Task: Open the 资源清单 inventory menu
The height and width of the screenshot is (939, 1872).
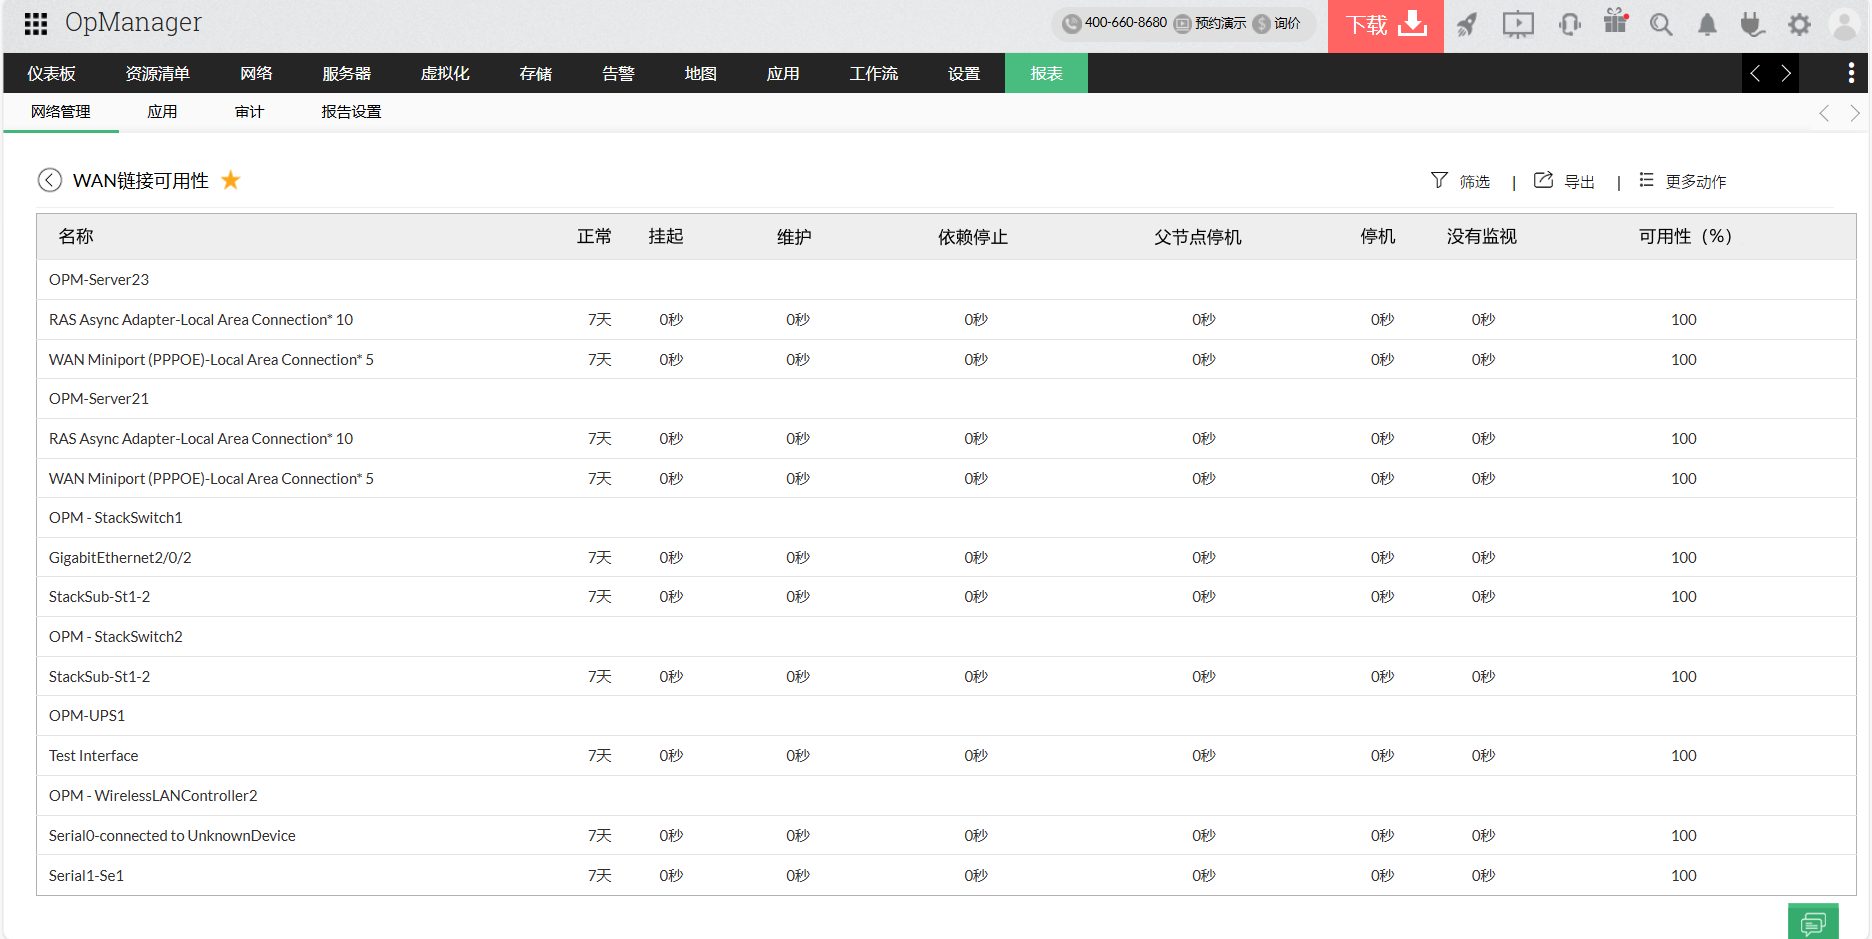Action: click(x=157, y=73)
